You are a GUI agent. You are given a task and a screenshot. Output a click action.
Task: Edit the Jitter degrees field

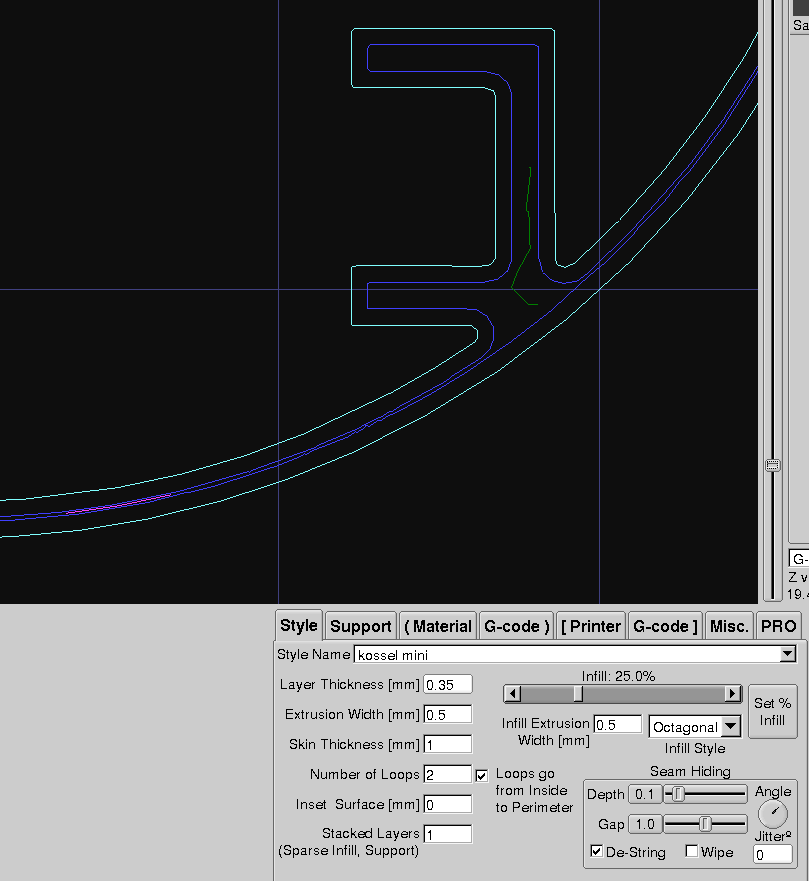click(772, 855)
